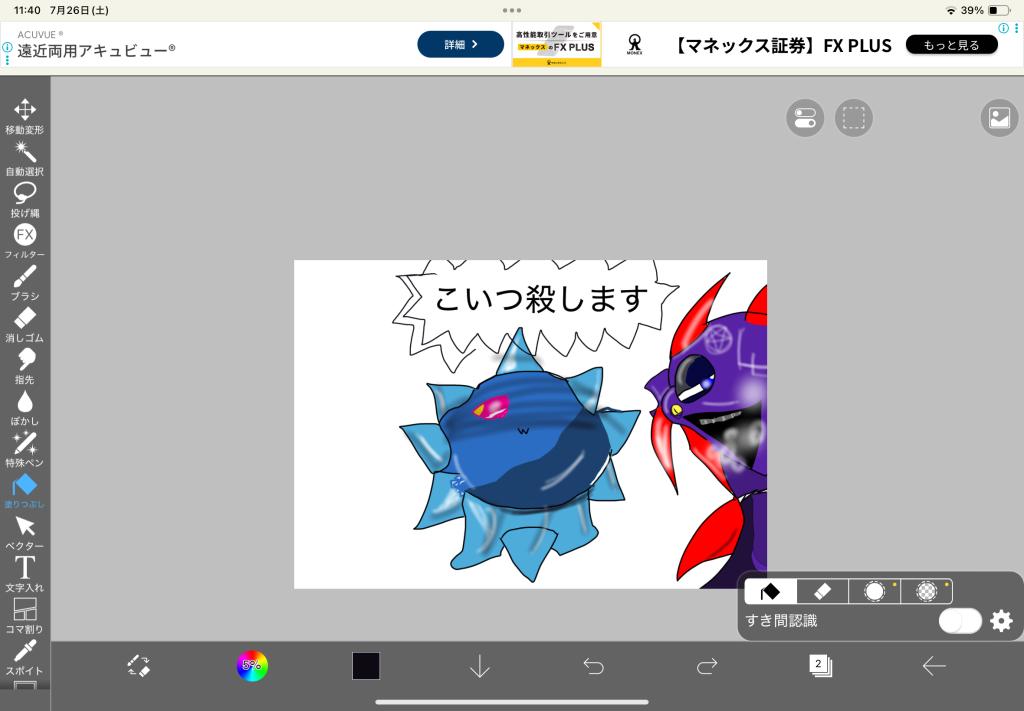
Task: Tap the 詳細 button in the ad
Action: pos(460,44)
